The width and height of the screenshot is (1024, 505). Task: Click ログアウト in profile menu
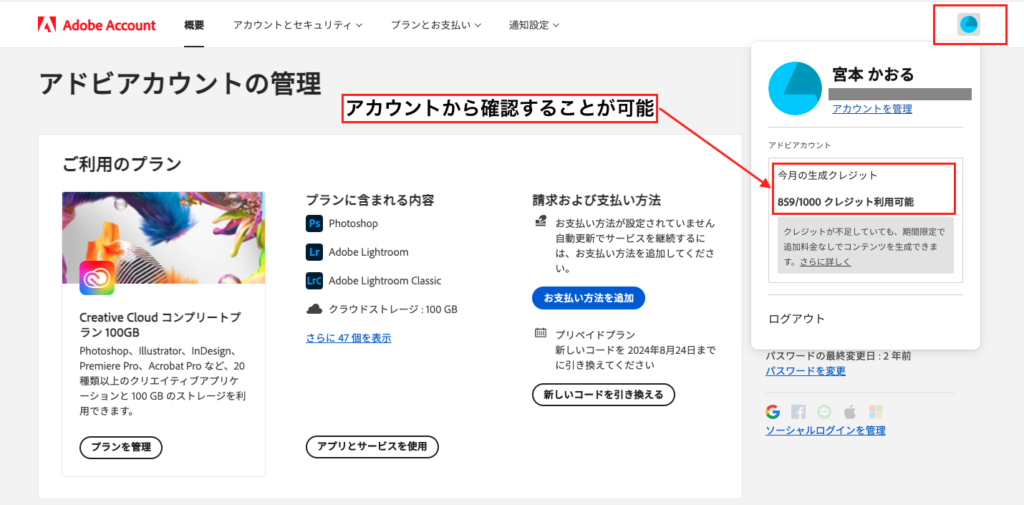797,319
